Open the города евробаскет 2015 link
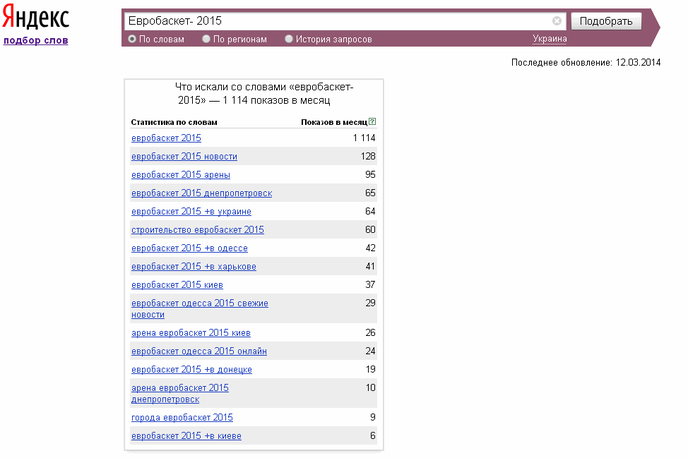The width and height of the screenshot is (688, 458). pos(182,417)
